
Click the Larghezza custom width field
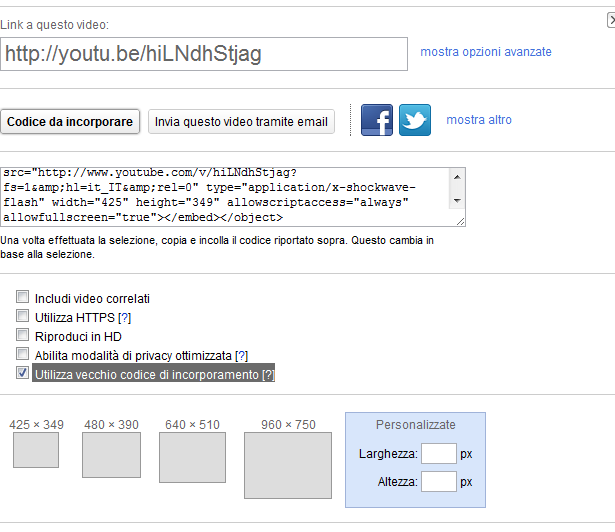[439, 454]
